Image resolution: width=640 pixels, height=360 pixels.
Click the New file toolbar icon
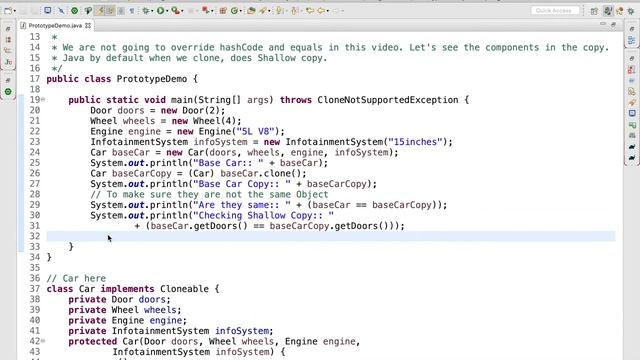click(x=7, y=11)
